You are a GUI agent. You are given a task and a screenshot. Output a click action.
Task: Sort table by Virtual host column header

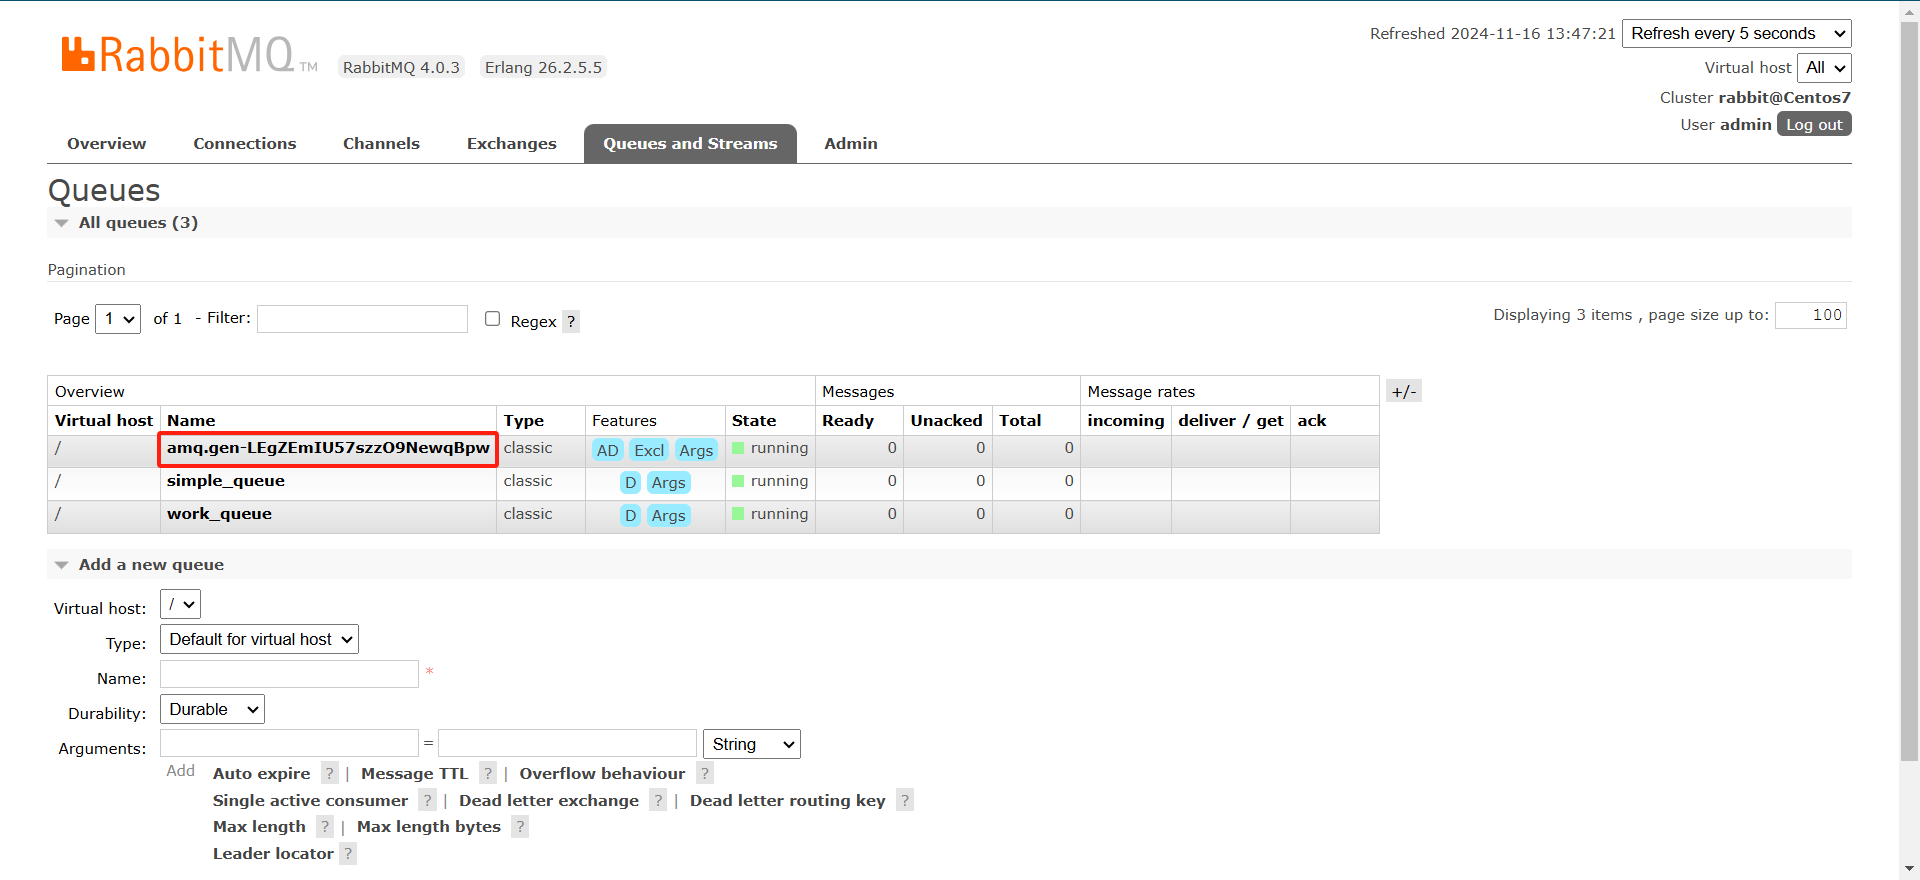[x=104, y=420]
